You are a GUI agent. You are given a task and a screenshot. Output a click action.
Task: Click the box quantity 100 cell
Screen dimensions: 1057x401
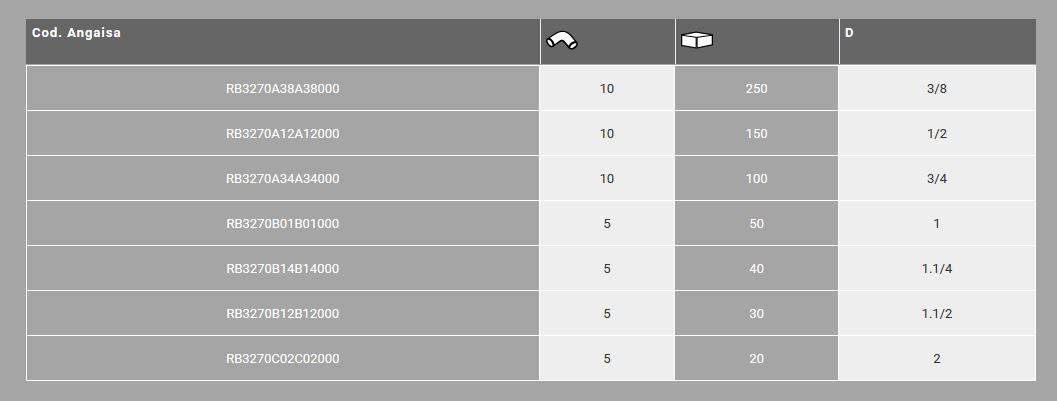pyautogui.click(x=757, y=179)
